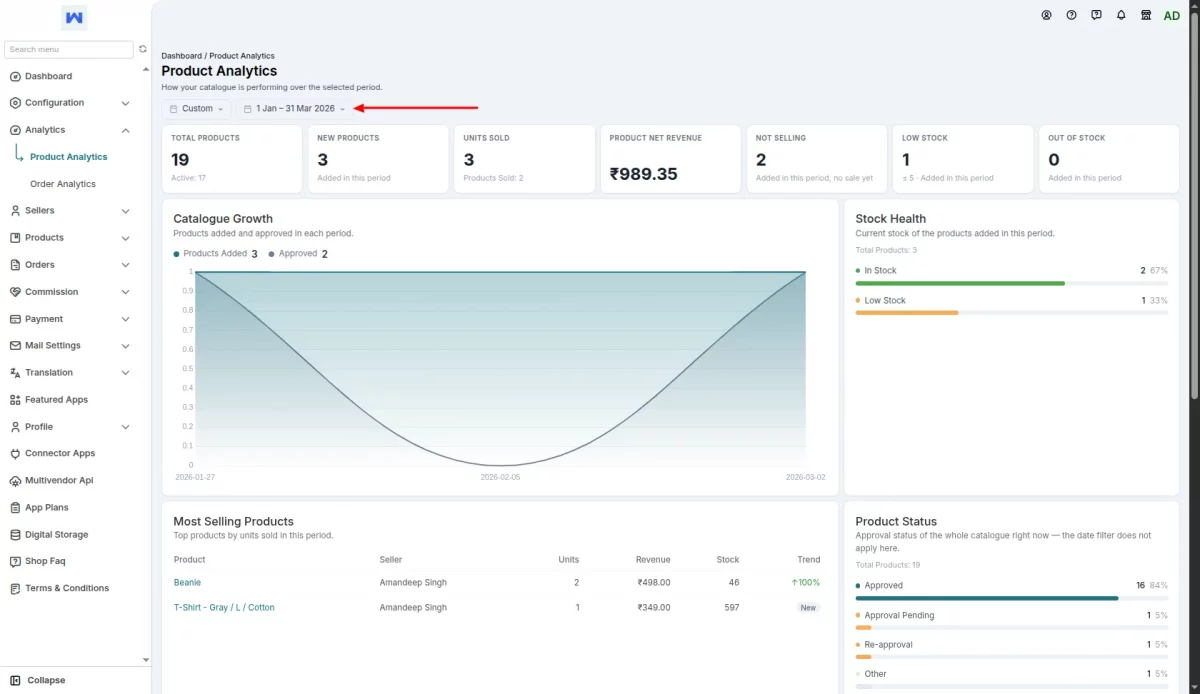Click the Not Selling card
1200x694 pixels.
point(816,159)
